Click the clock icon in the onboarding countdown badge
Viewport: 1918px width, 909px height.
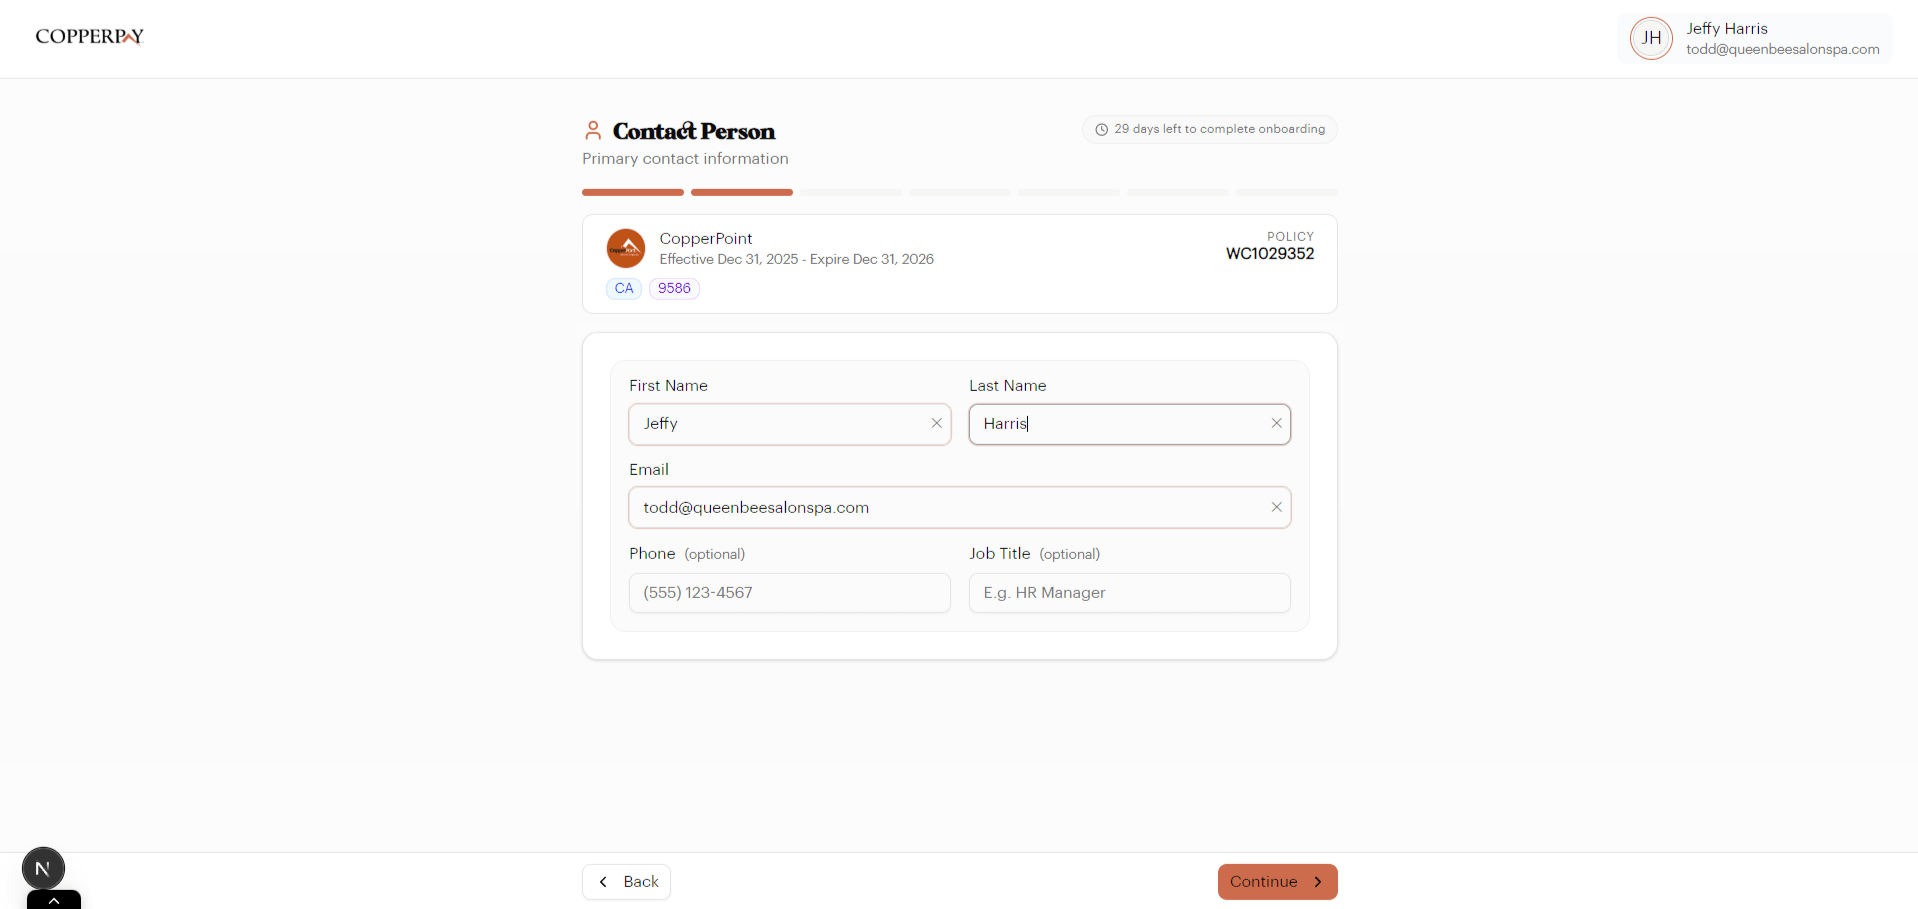click(x=1101, y=129)
